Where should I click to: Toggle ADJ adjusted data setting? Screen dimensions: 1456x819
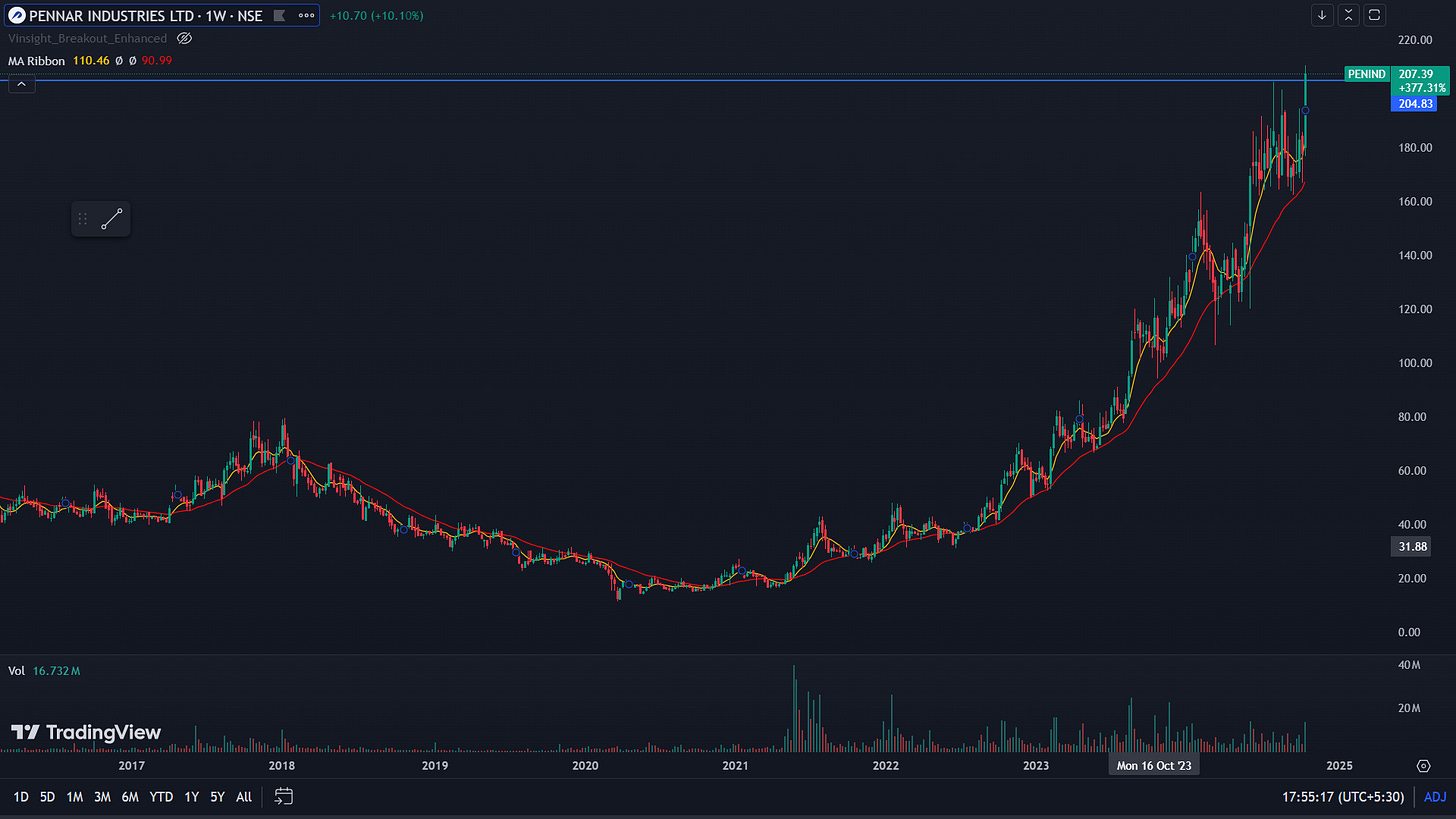[x=1434, y=797]
